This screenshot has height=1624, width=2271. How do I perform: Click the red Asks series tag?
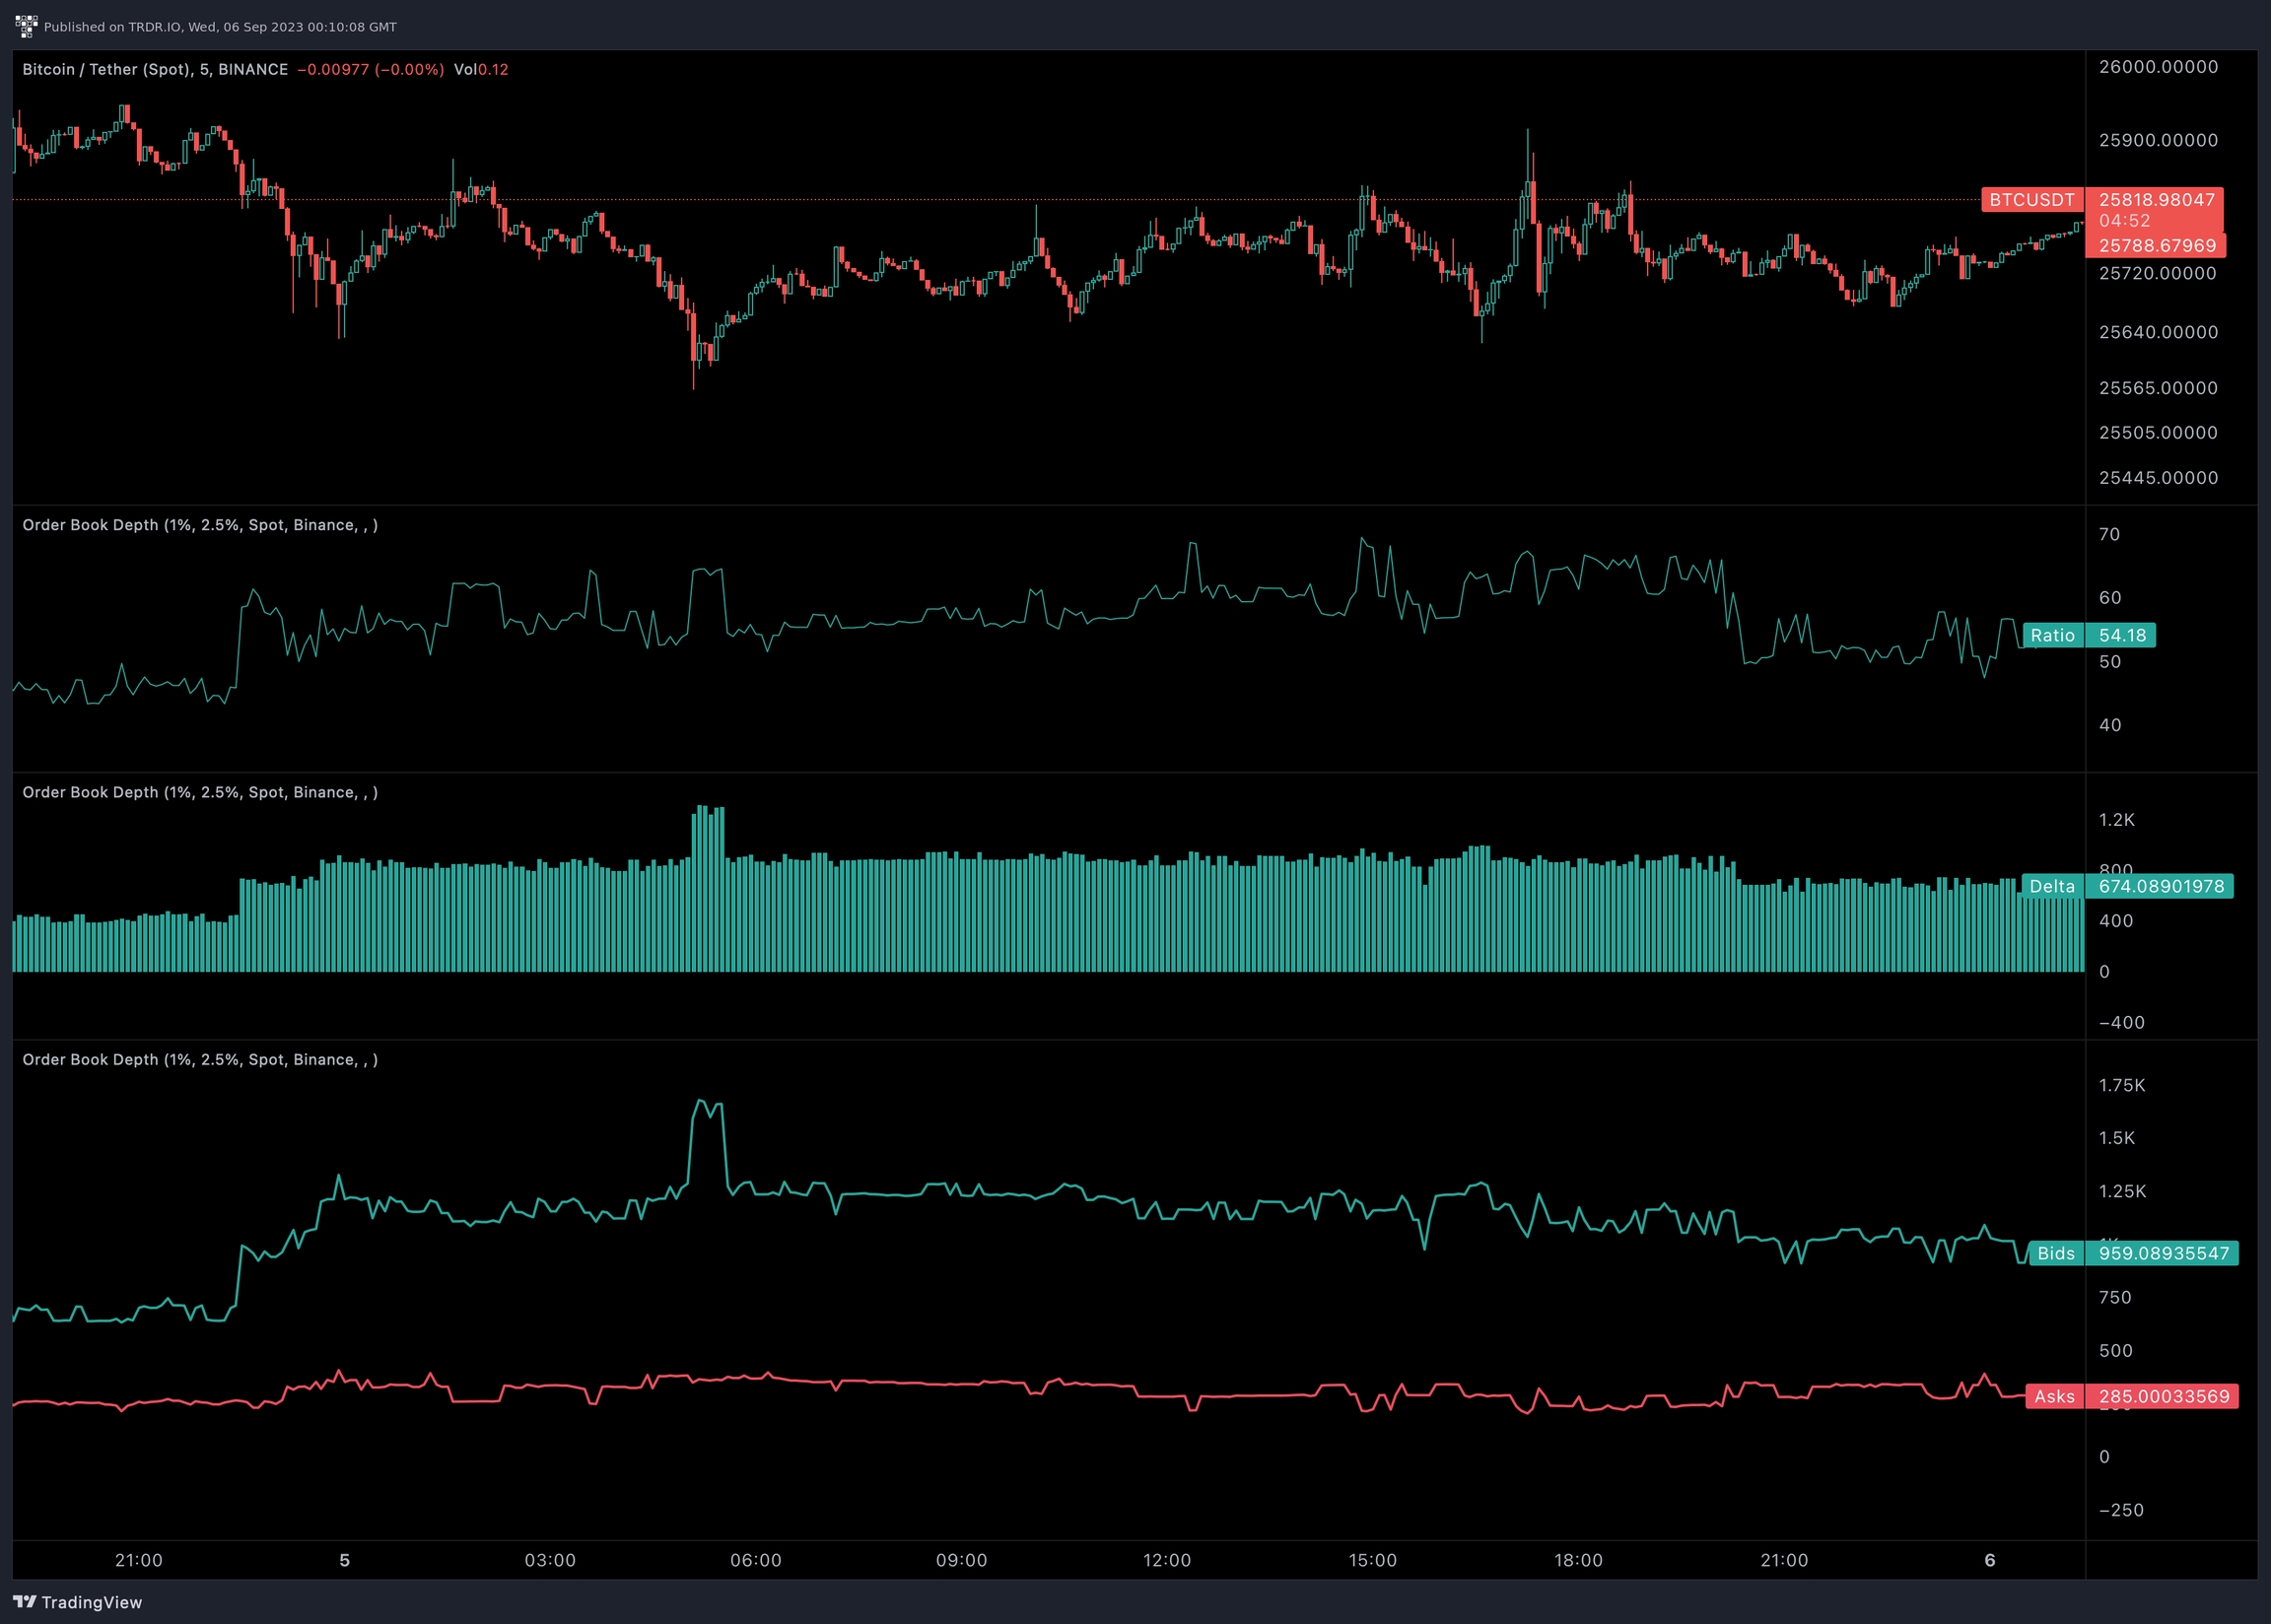(x=2053, y=1396)
